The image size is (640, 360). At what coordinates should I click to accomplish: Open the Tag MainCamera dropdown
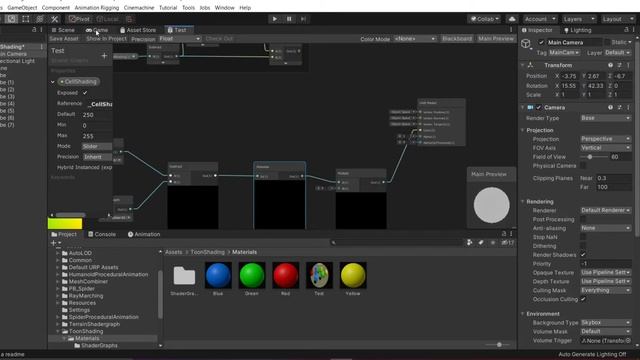[x=564, y=53]
